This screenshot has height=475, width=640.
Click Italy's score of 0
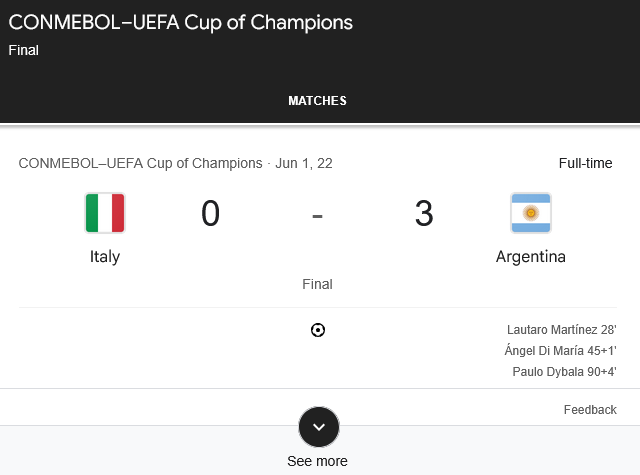pos(211,213)
